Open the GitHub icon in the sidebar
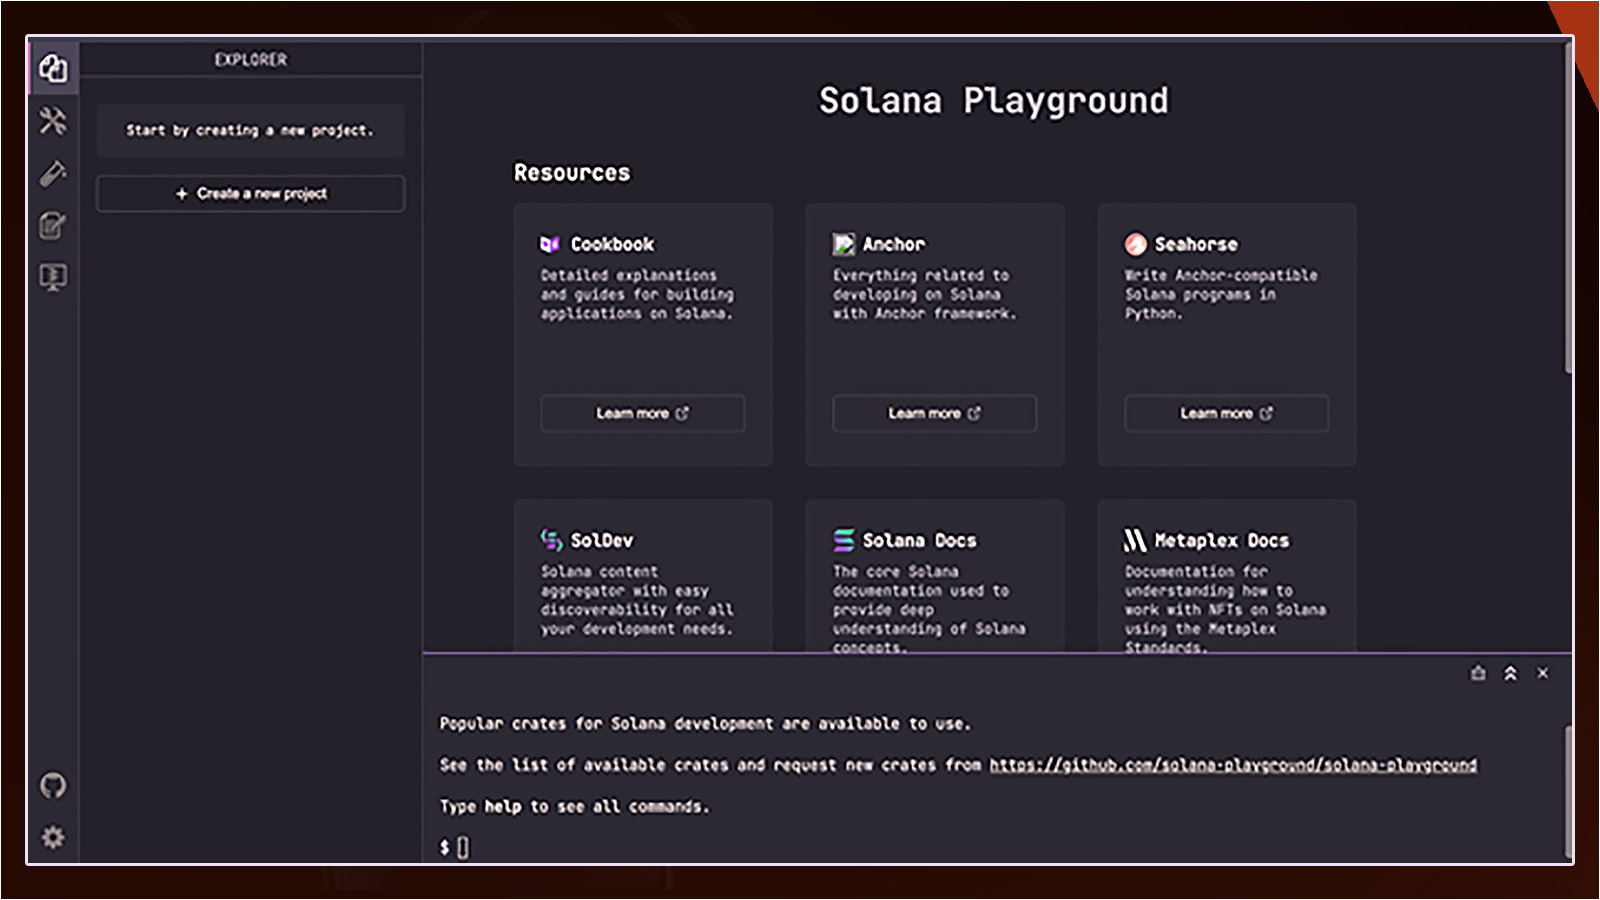Image resolution: width=1600 pixels, height=900 pixels. (54, 786)
